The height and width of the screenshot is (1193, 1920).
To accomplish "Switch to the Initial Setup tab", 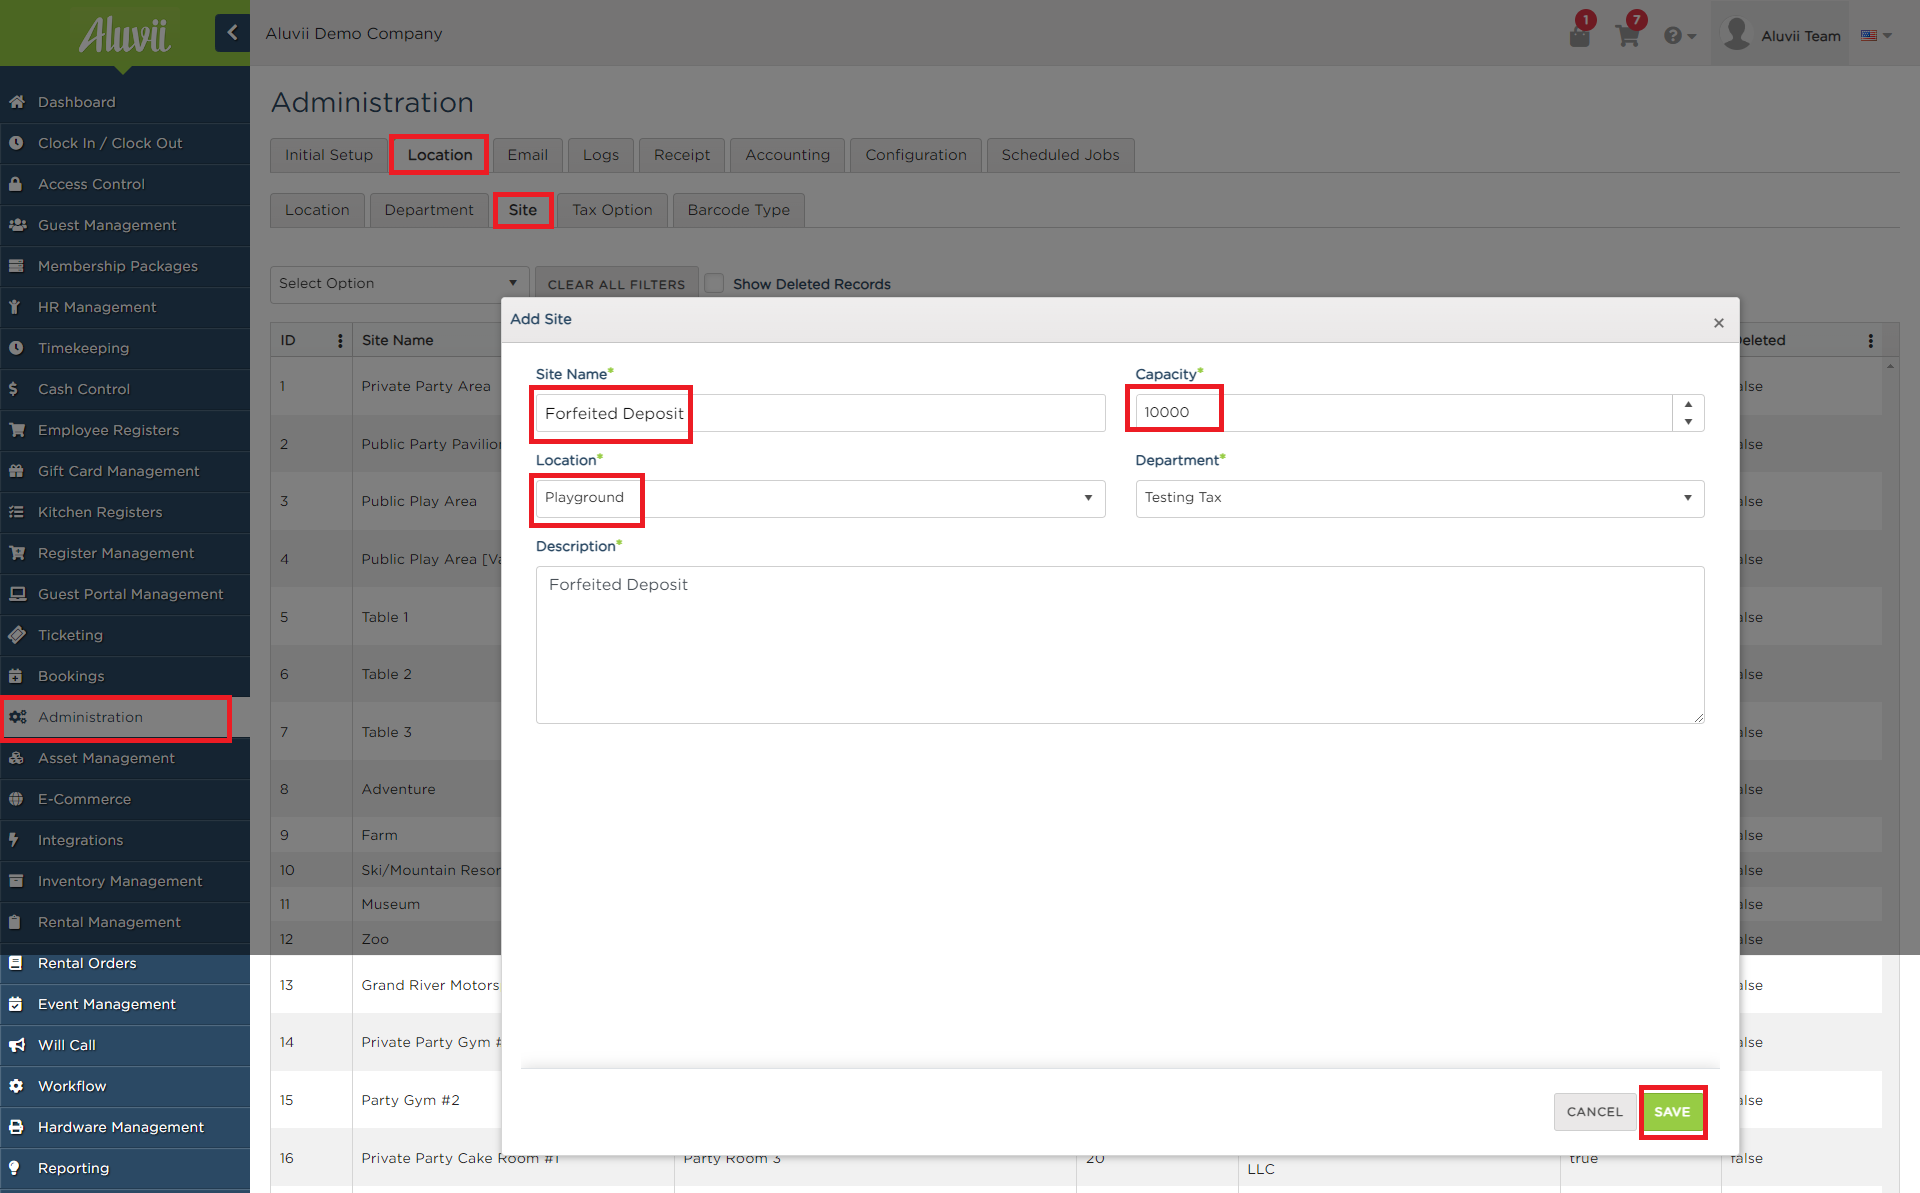I will coord(328,155).
